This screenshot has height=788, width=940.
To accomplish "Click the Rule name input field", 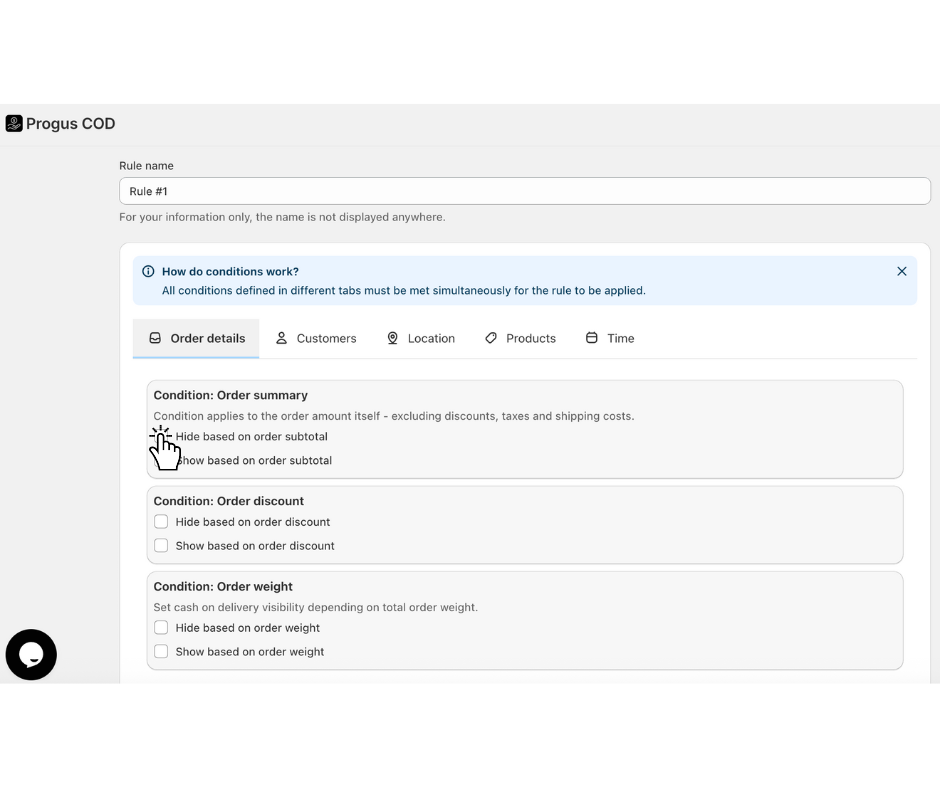I will 525,191.
